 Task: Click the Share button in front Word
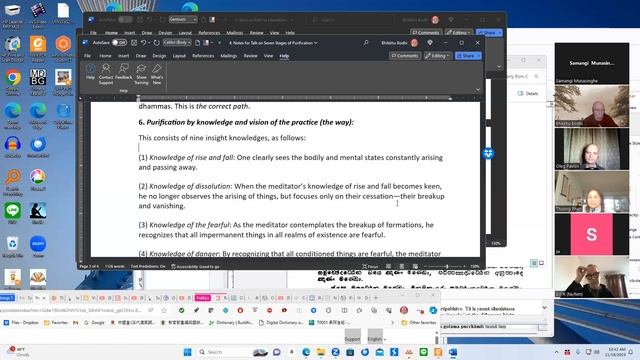pos(468,56)
